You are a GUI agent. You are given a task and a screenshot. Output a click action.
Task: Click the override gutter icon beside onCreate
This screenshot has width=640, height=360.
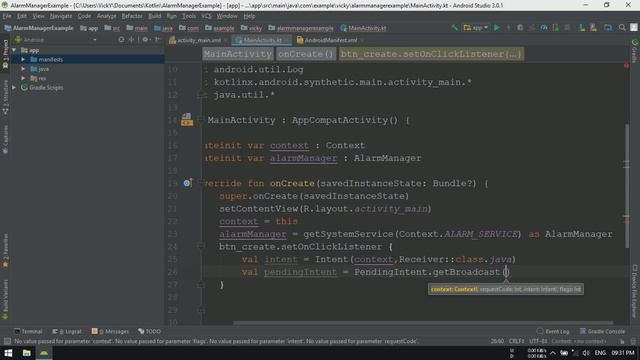[x=187, y=183]
